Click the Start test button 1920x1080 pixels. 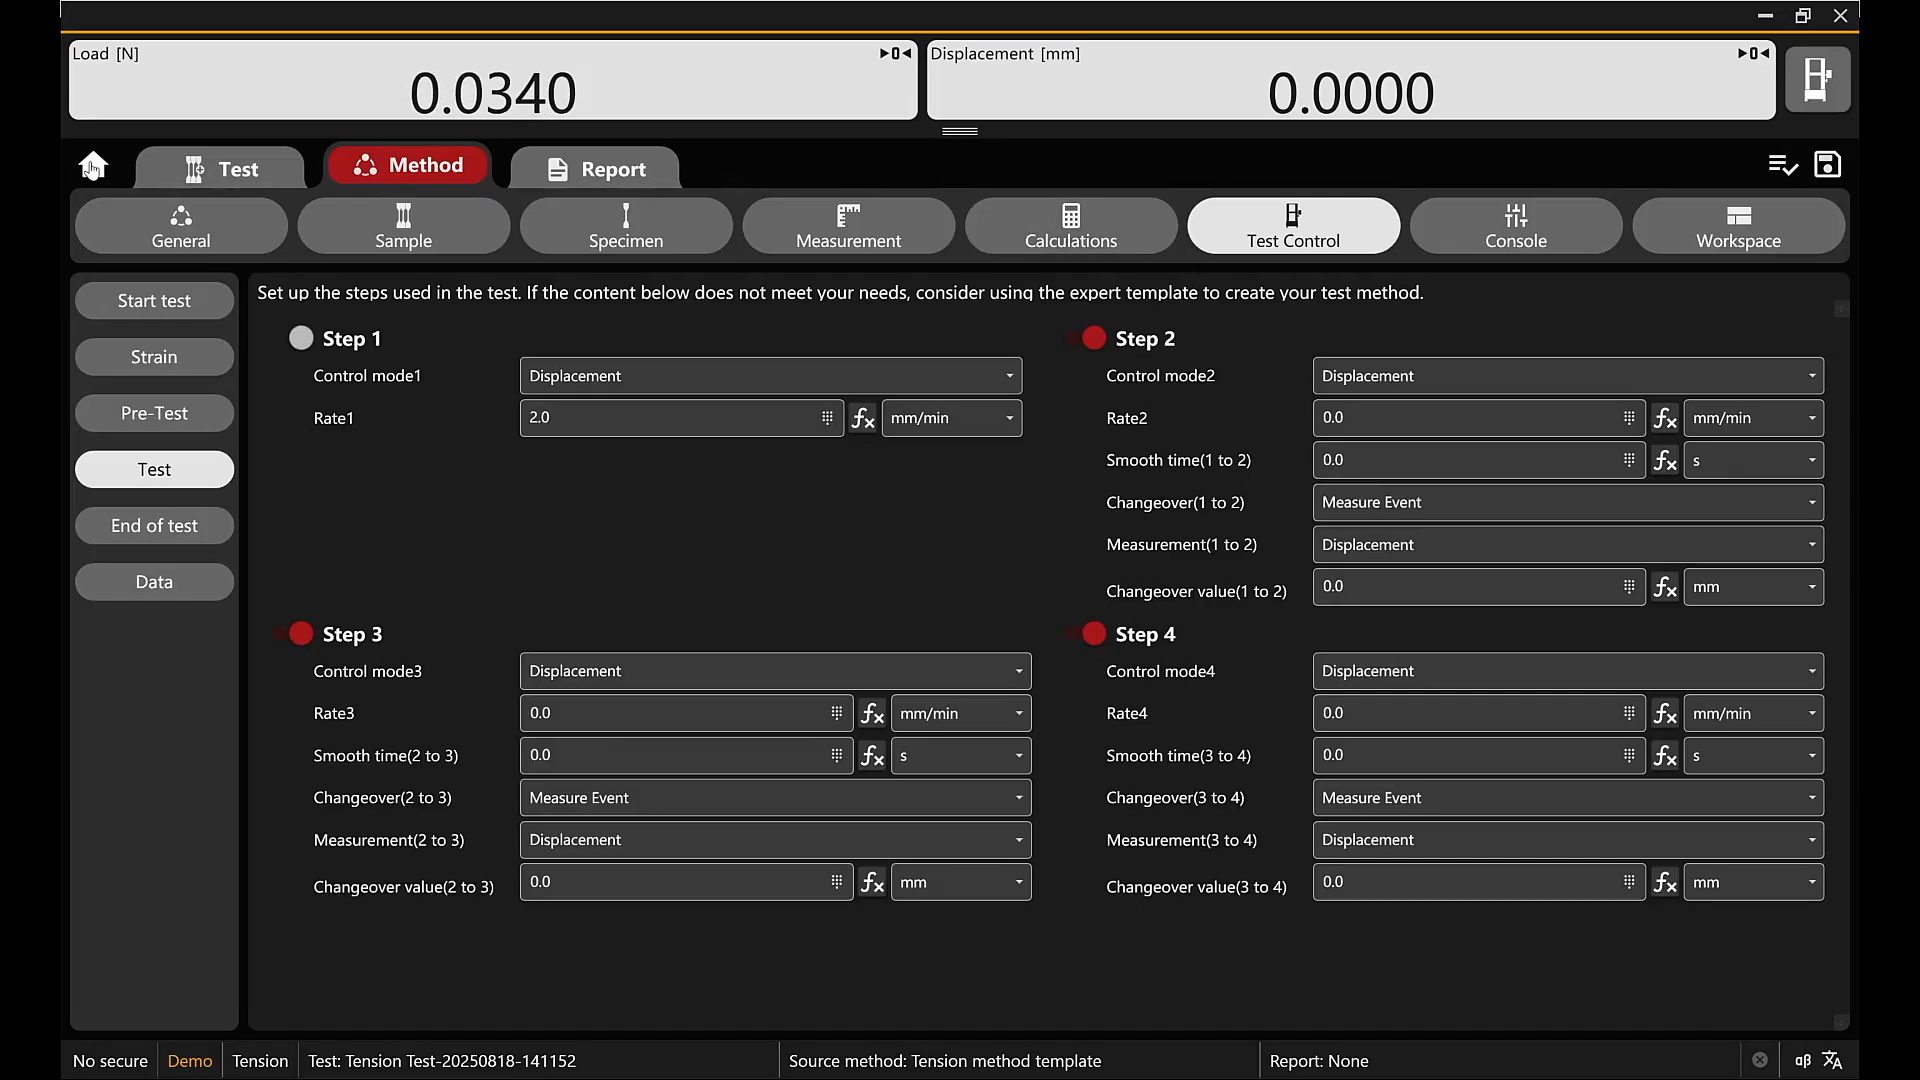click(x=154, y=300)
